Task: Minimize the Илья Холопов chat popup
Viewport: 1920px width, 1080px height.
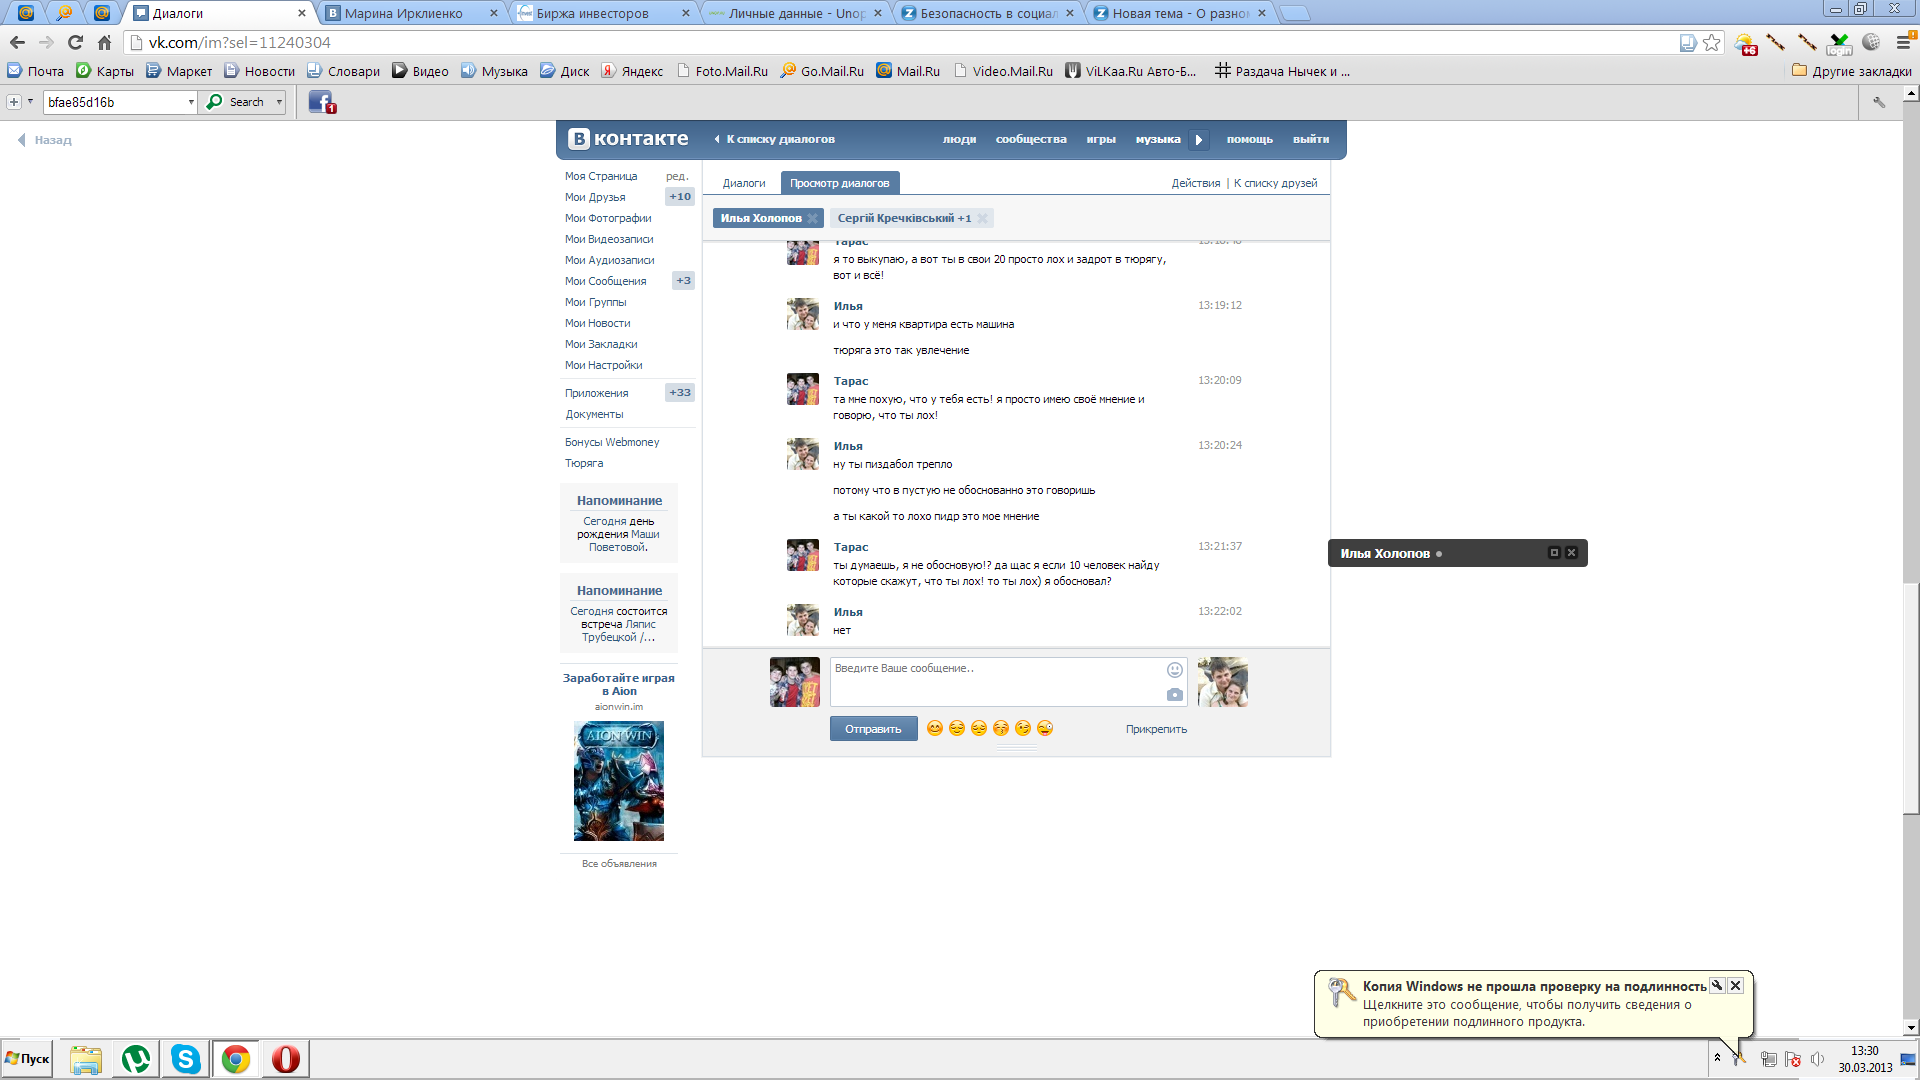Action: (x=1554, y=553)
